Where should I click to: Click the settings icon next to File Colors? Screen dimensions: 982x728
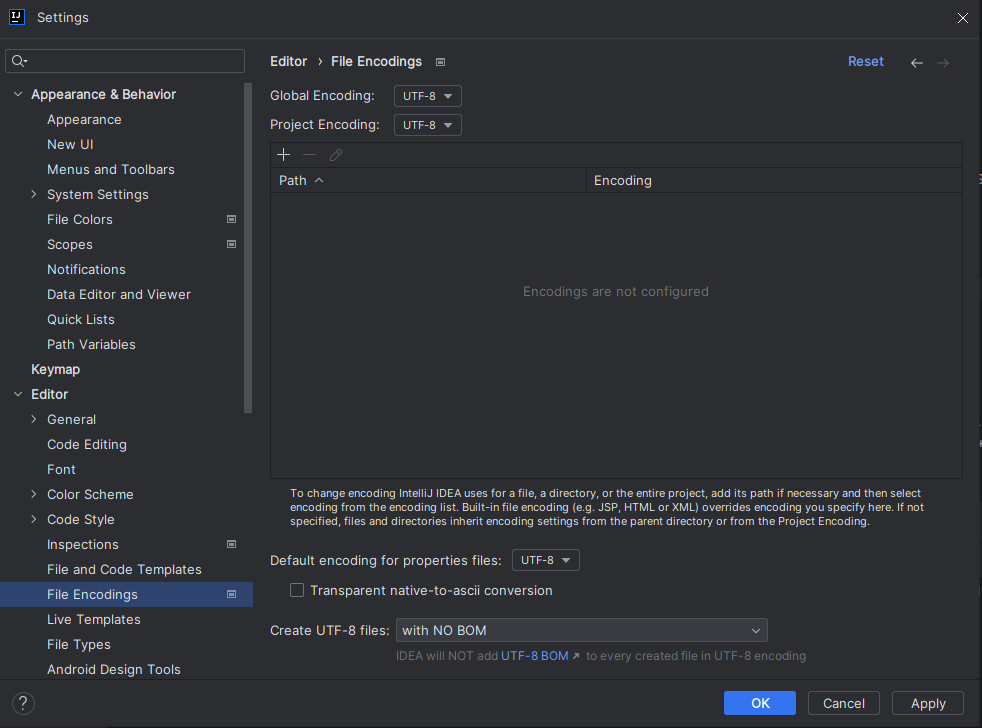click(231, 219)
